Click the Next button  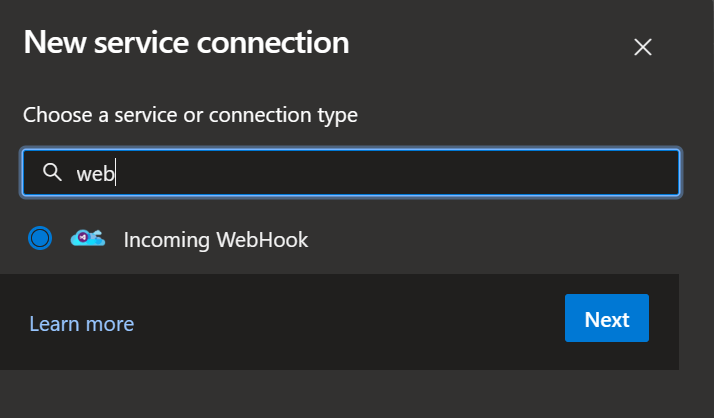pyautogui.click(x=606, y=319)
